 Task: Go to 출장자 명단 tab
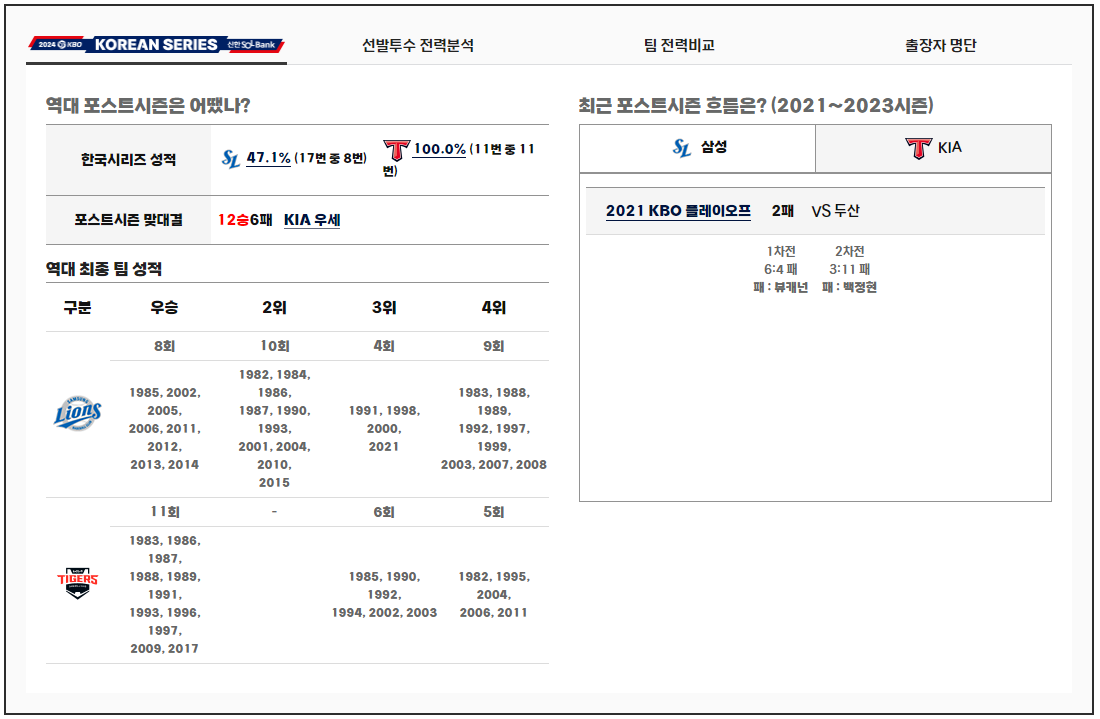click(x=940, y=45)
